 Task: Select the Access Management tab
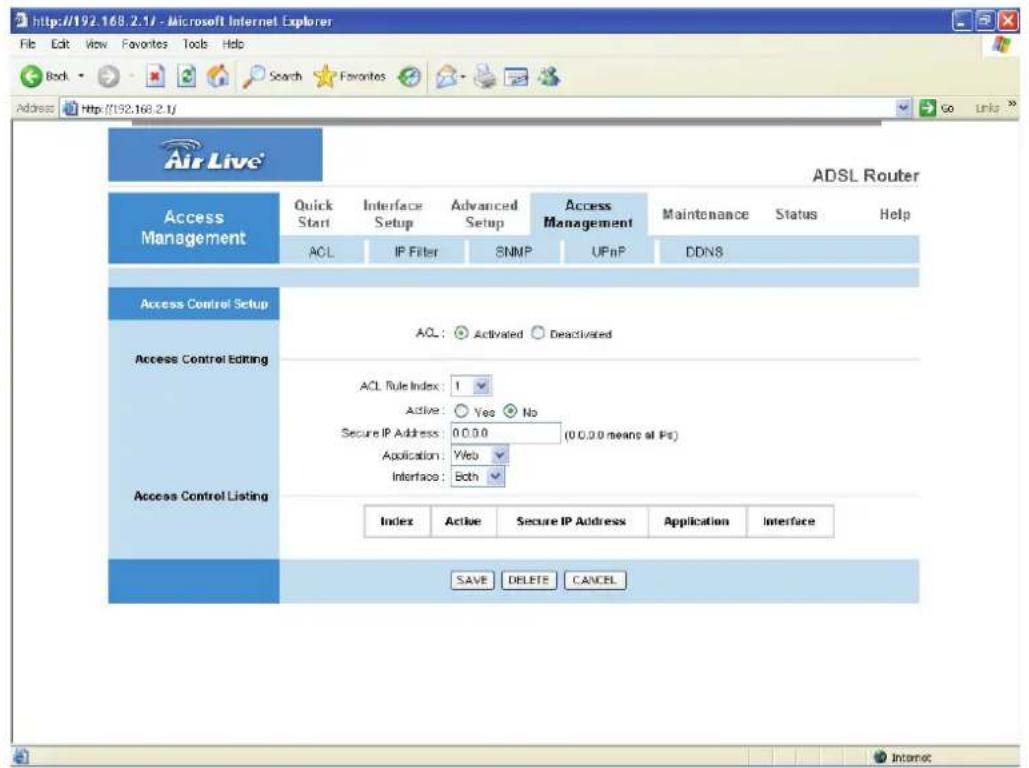(588, 214)
